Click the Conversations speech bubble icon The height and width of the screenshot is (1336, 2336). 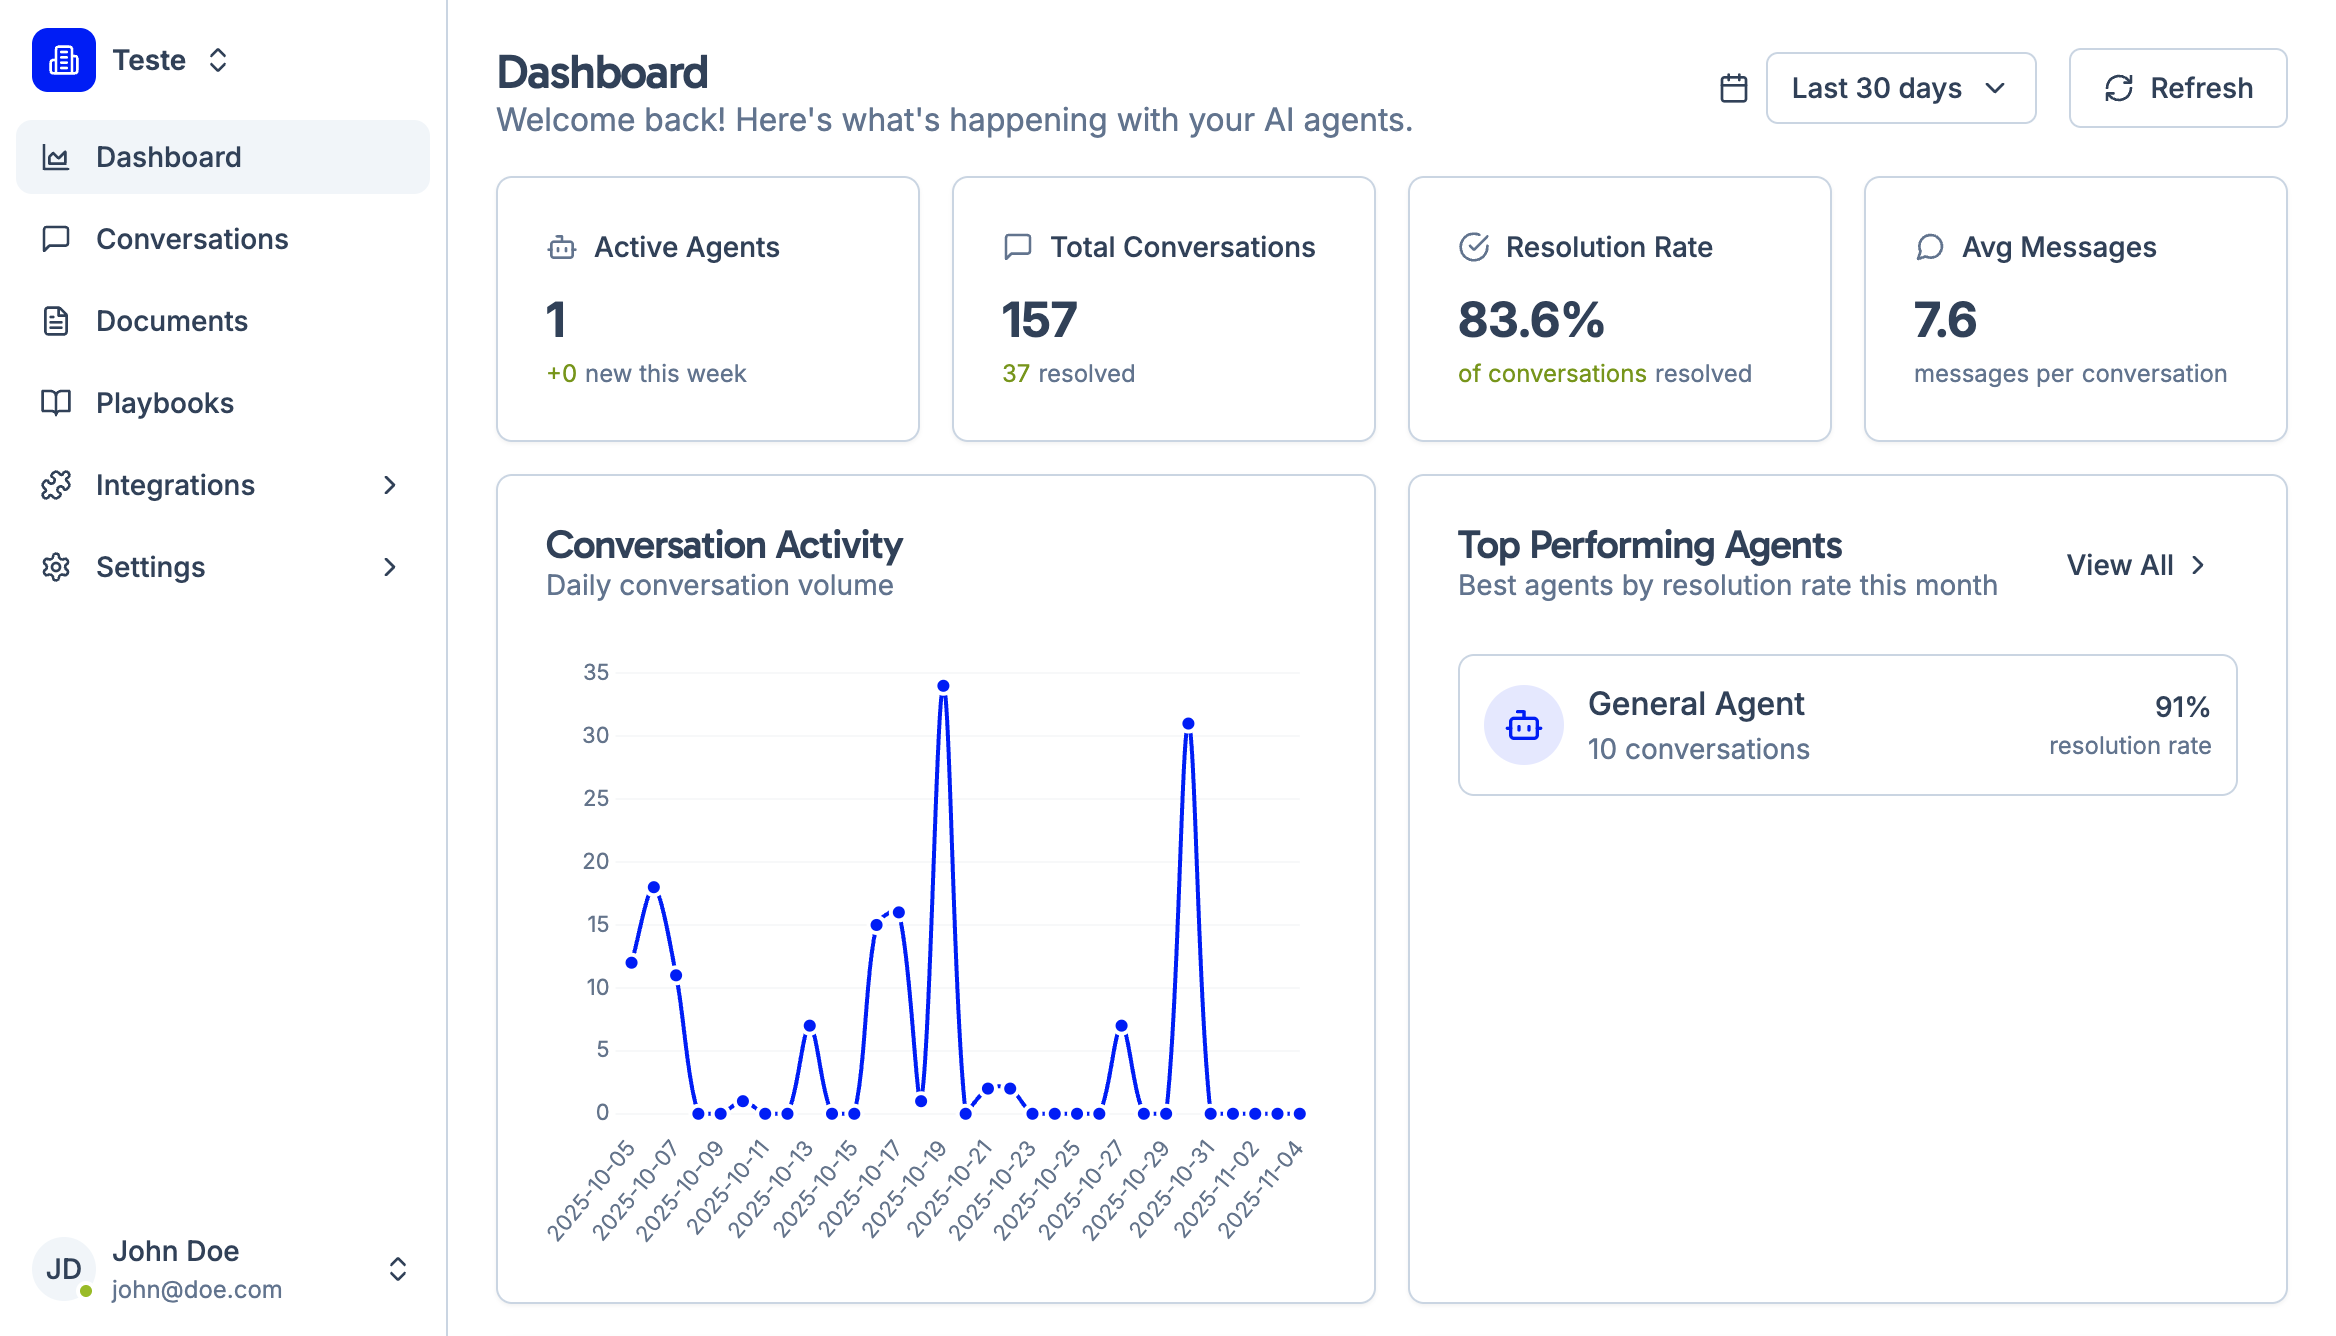56,239
